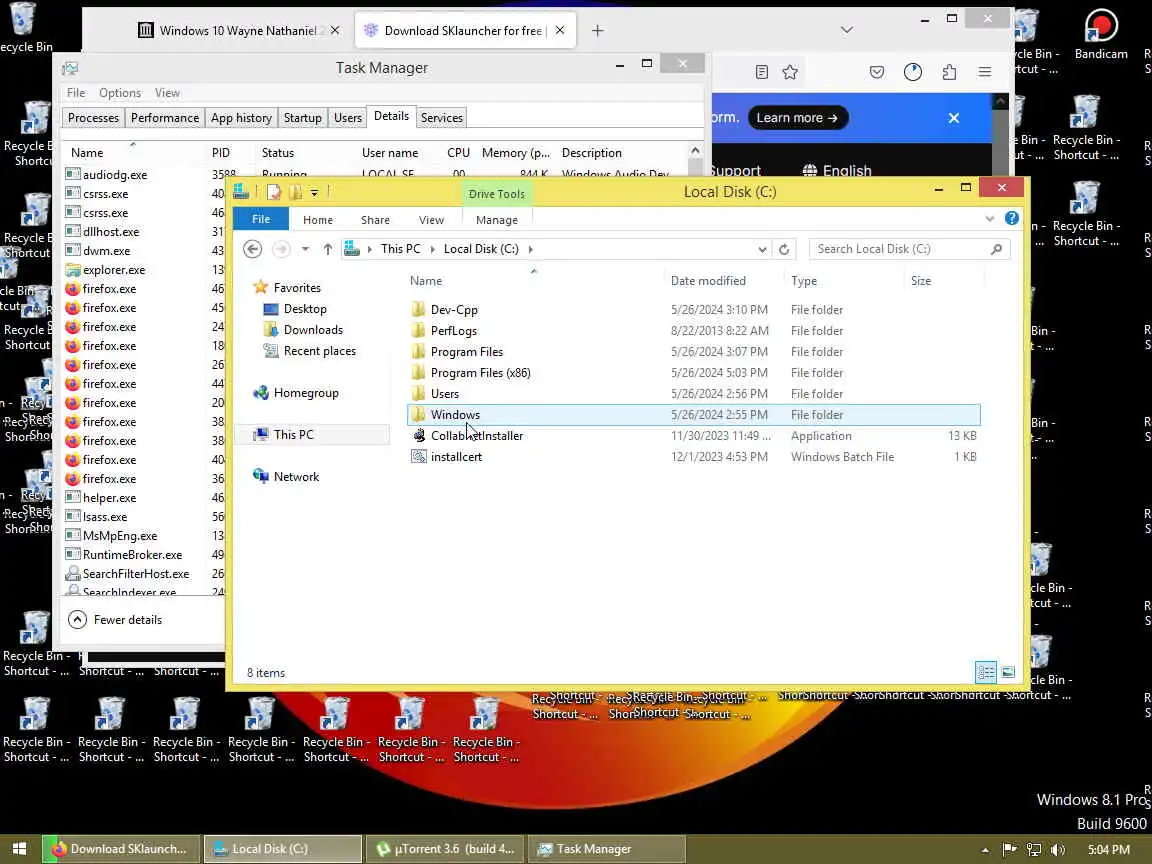Open the Task Manager Options menu
The height and width of the screenshot is (864, 1152).
tap(120, 93)
